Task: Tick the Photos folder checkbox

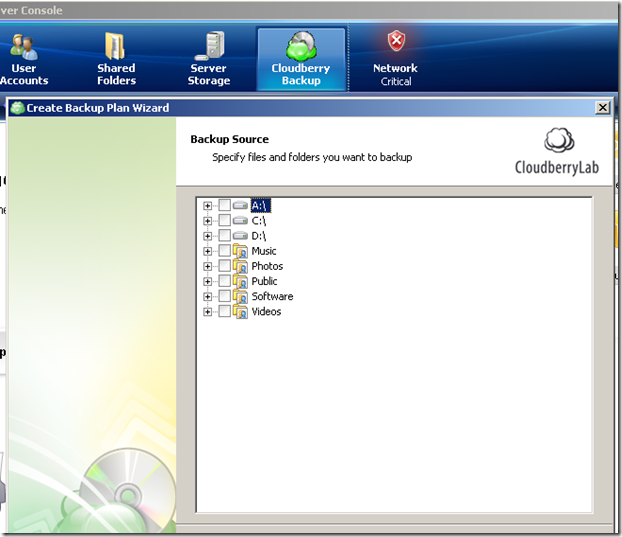Action: pos(225,266)
